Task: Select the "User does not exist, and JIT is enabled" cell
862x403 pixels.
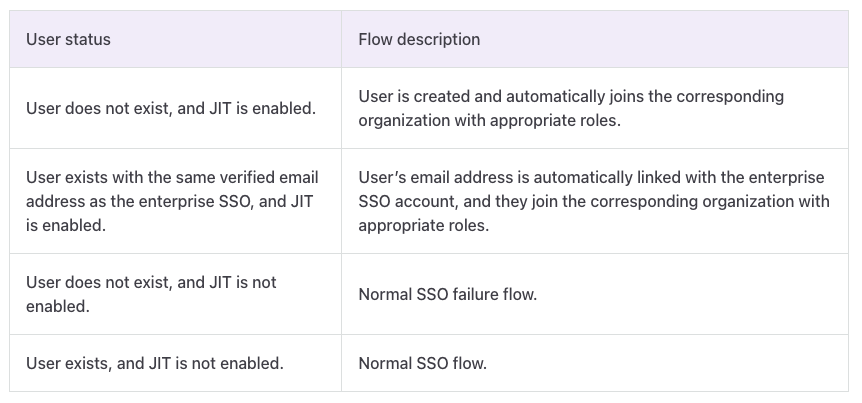Action: click(x=171, y=108)
